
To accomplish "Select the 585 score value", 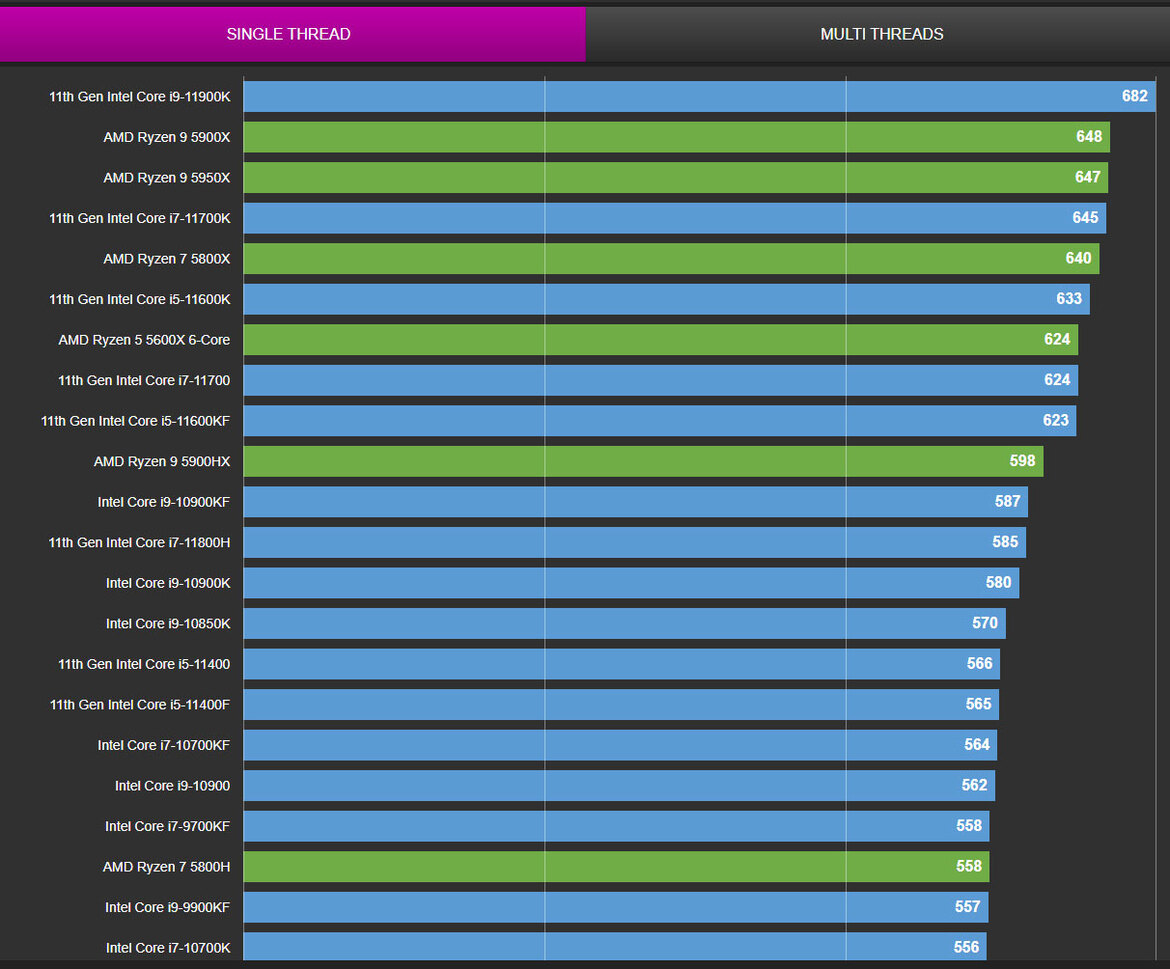I will (1005, 542).
